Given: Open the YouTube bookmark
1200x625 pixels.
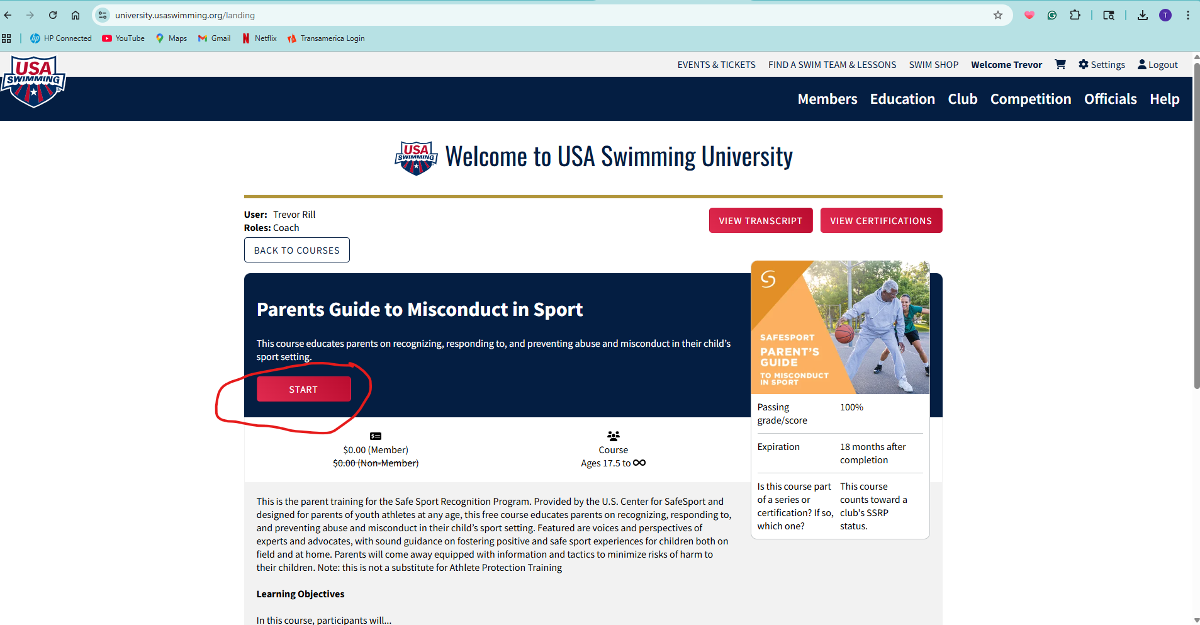Looking at the screenshot, I should 123,39.
